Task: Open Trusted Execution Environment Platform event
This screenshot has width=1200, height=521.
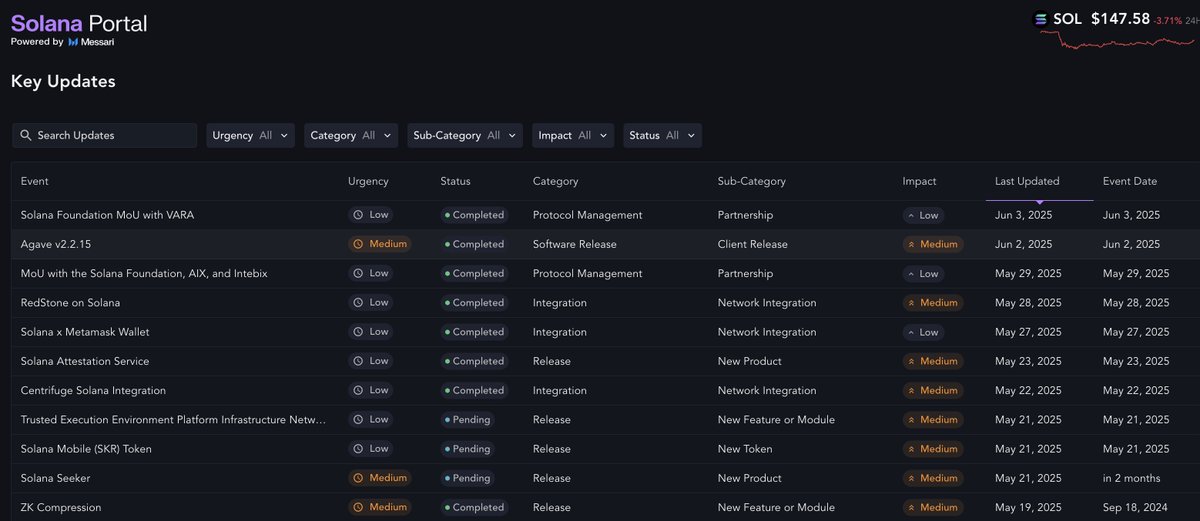Action: (173, 420)
